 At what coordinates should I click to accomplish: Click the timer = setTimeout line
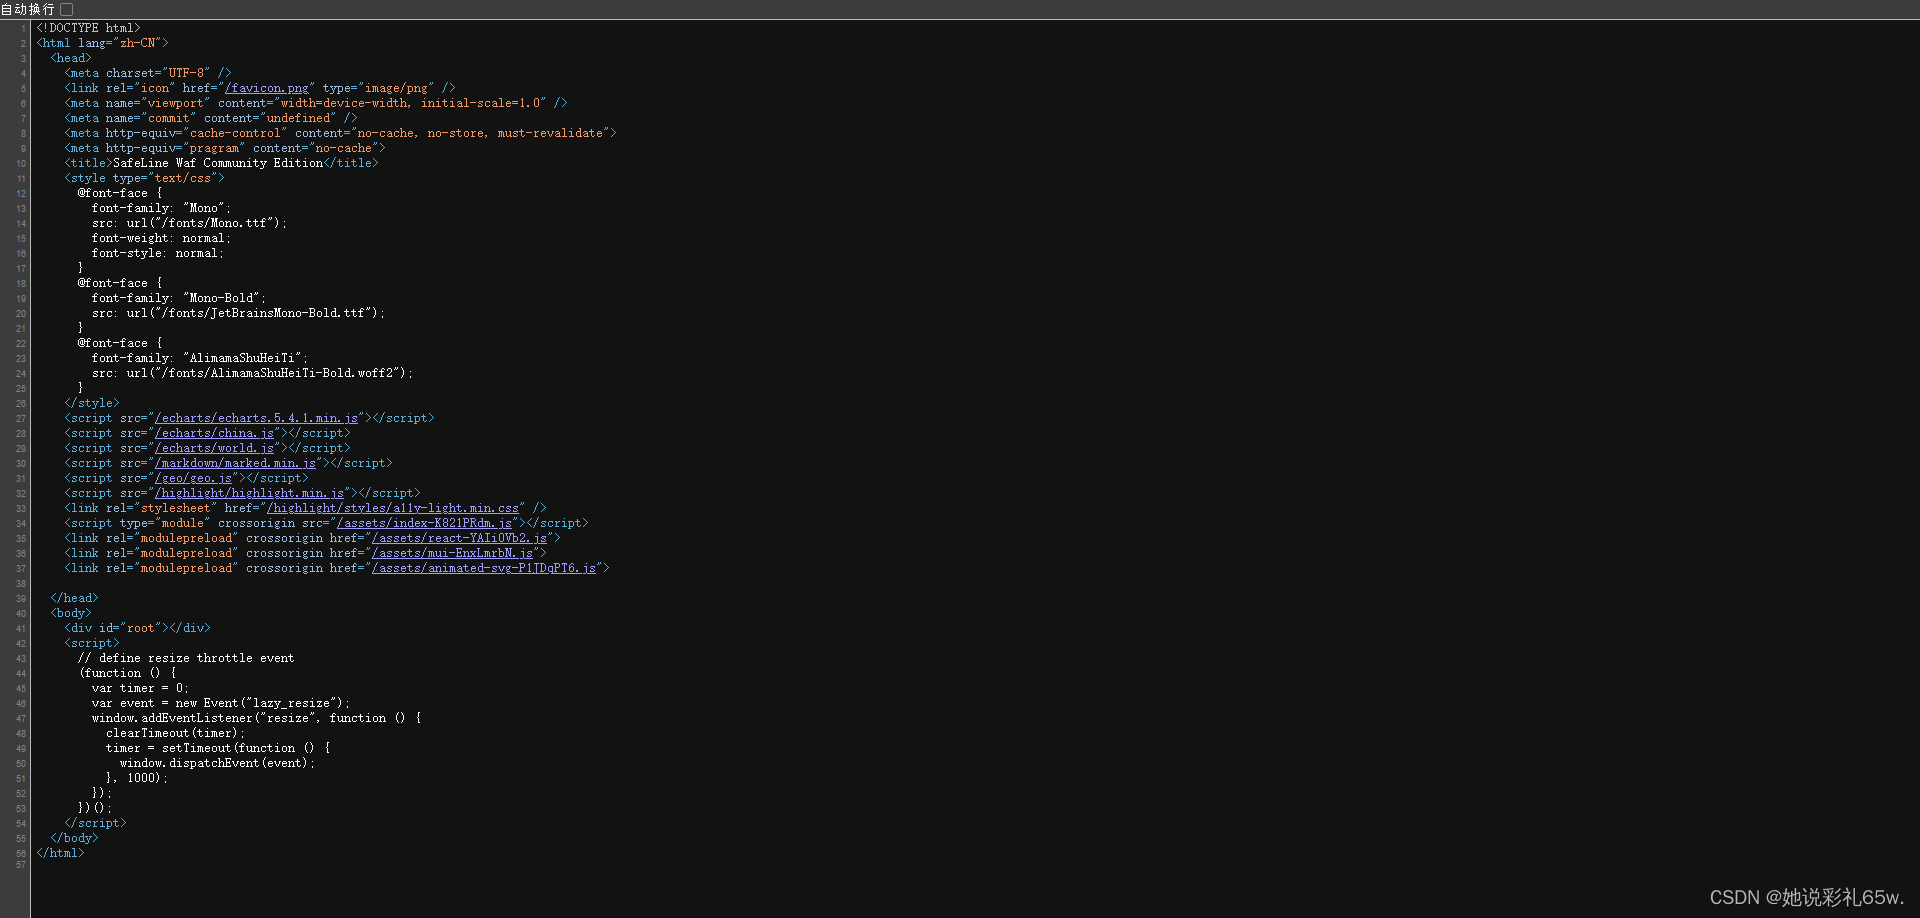click(x=217, y=748)
